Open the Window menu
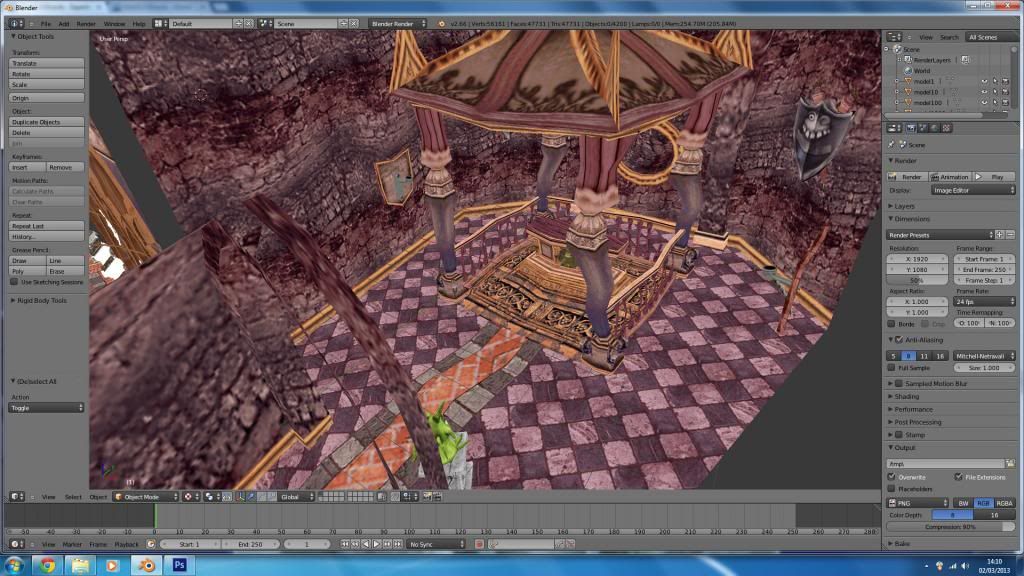Screen dimensions: 1024x576 point(114,24)
